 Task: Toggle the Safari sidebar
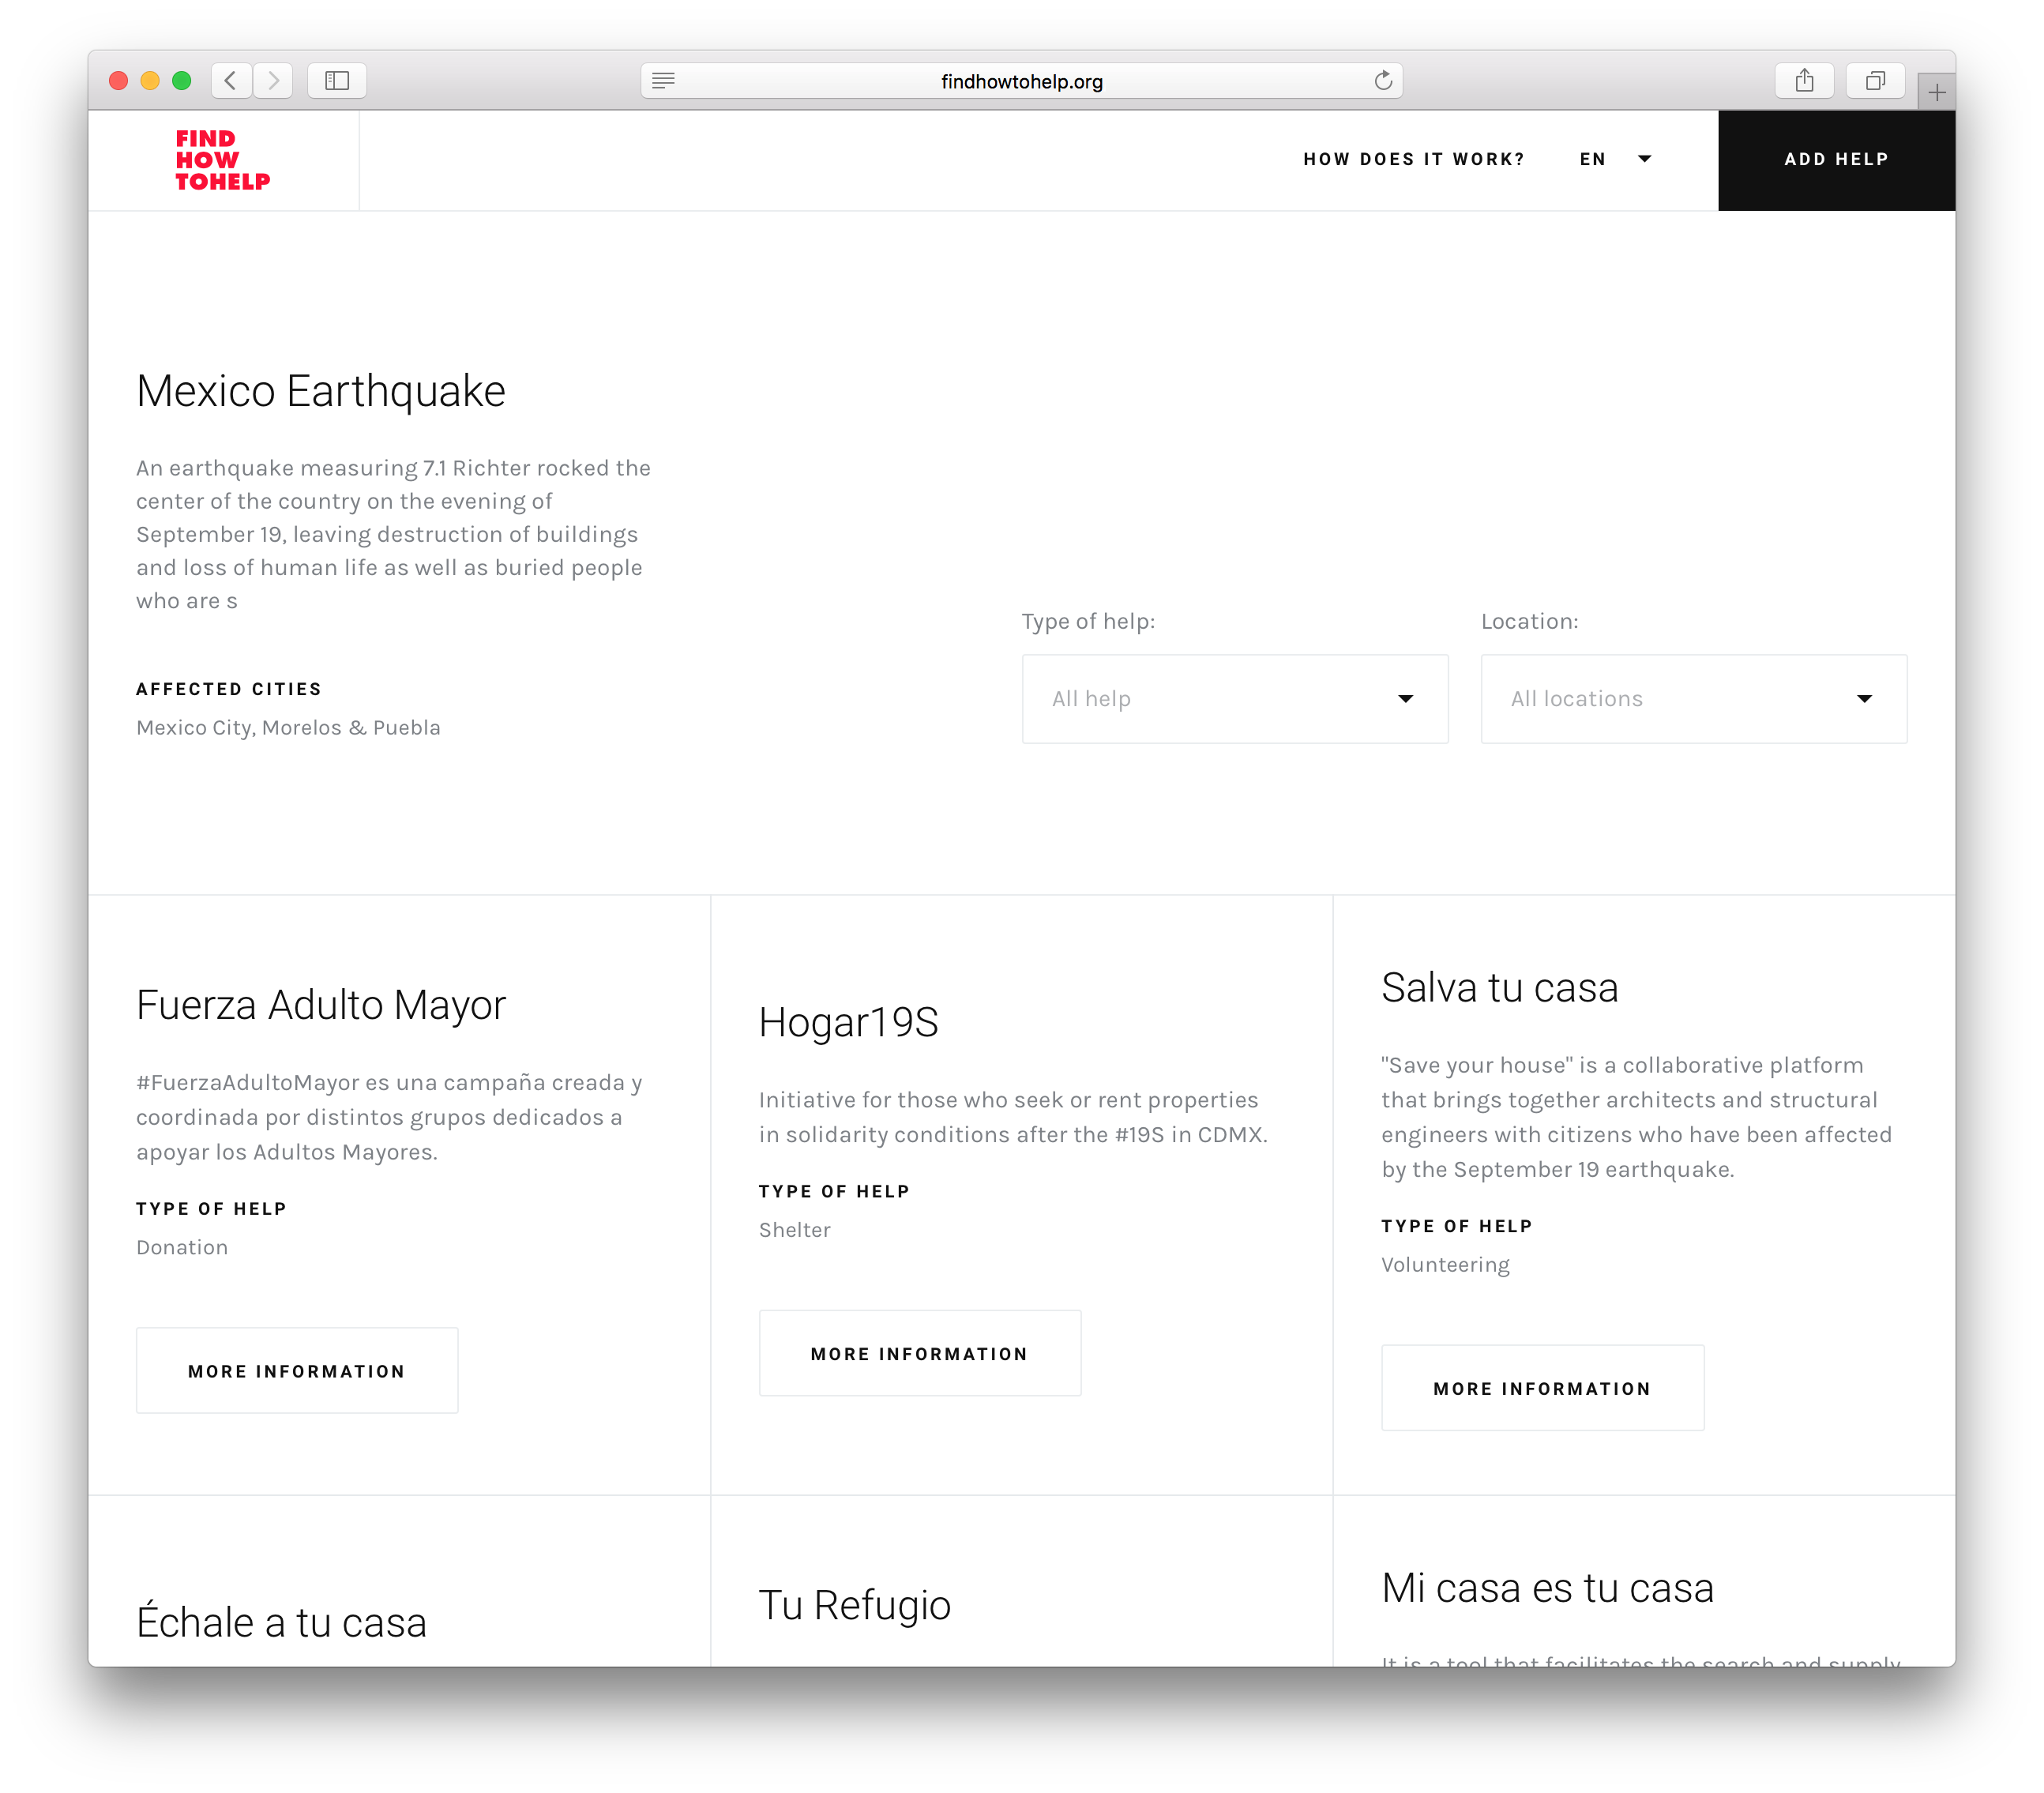pos(337,81)
